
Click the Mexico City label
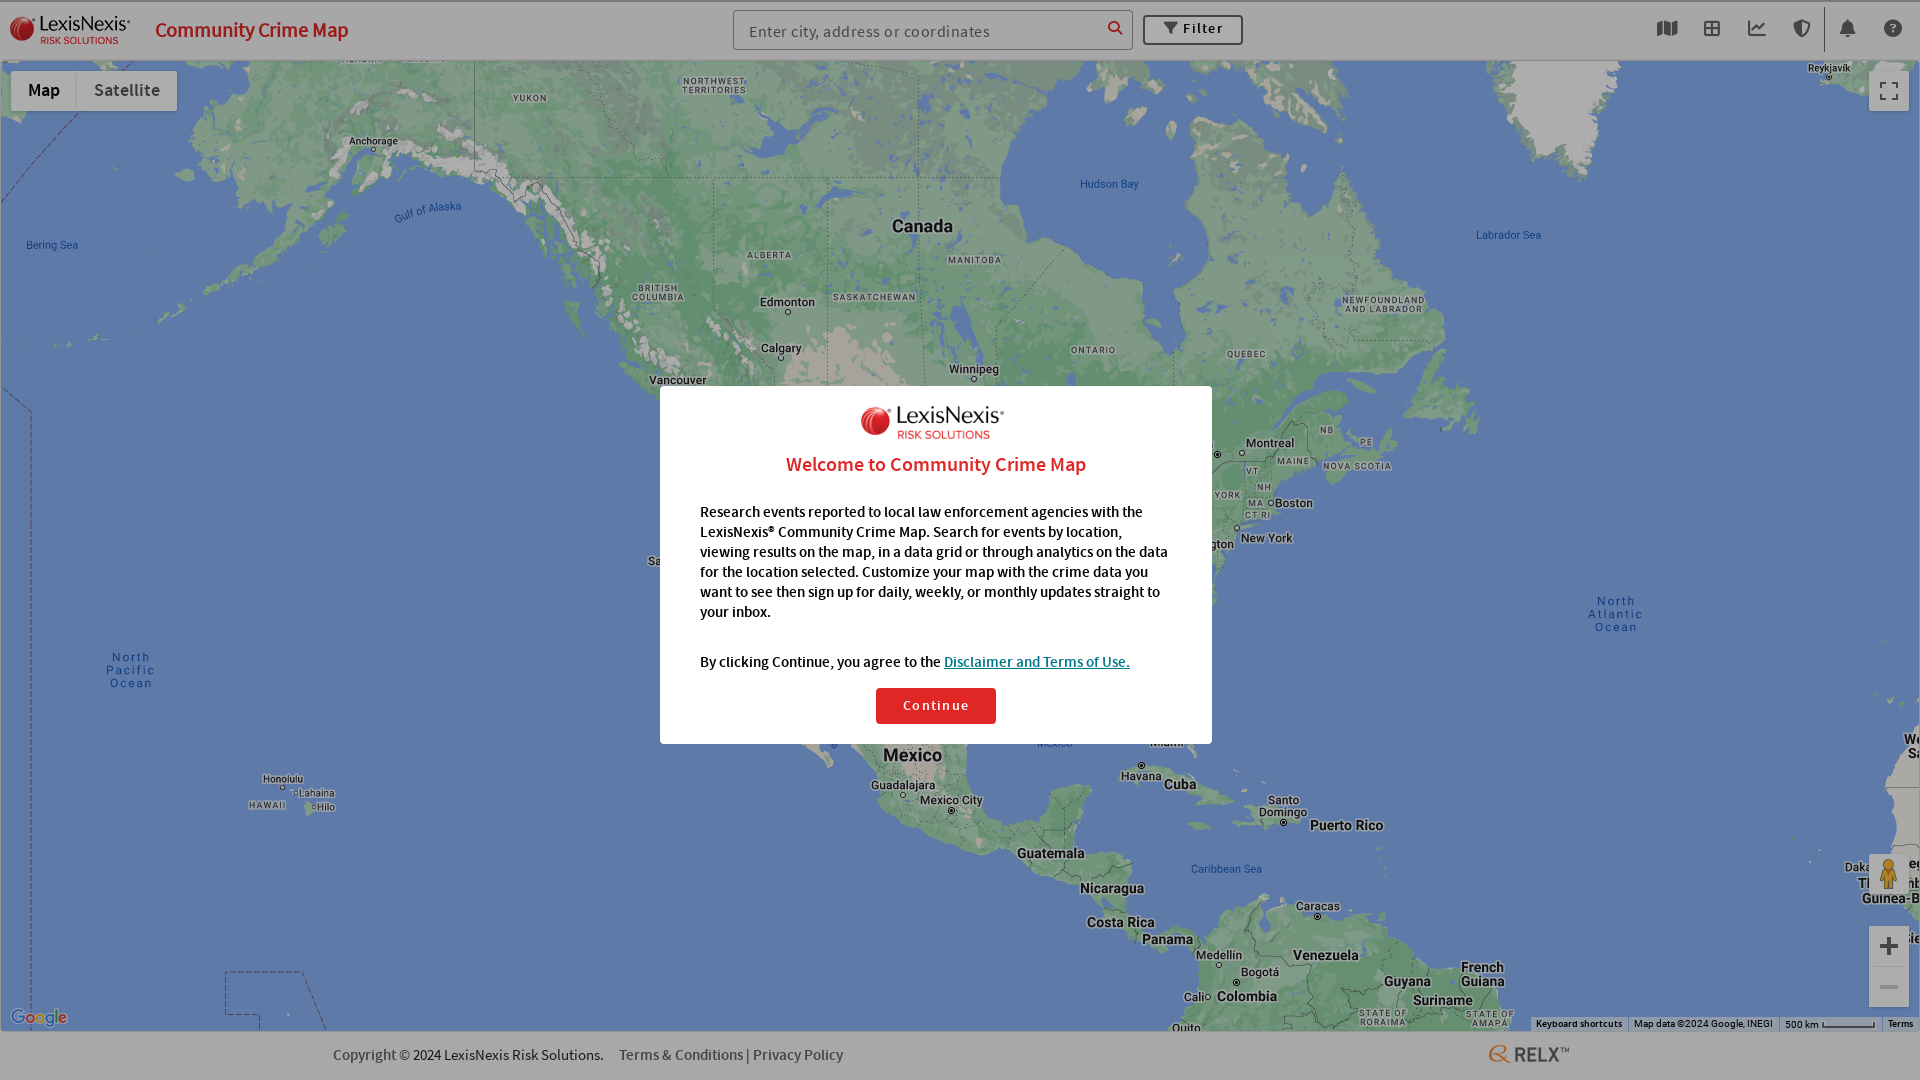tap(950, 800)
